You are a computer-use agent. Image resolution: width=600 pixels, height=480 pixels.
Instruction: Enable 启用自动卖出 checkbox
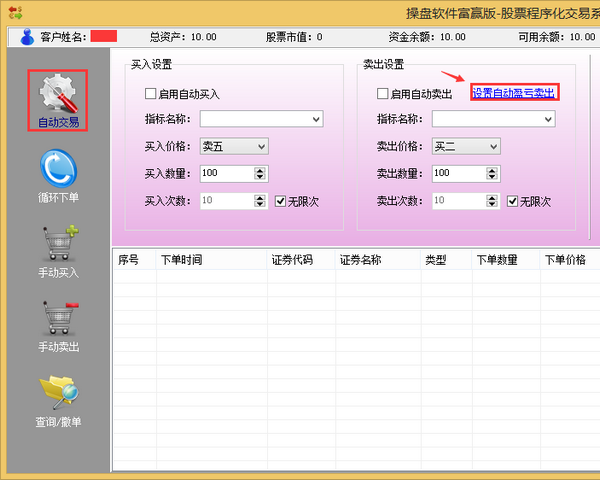[x=383, y=94]
